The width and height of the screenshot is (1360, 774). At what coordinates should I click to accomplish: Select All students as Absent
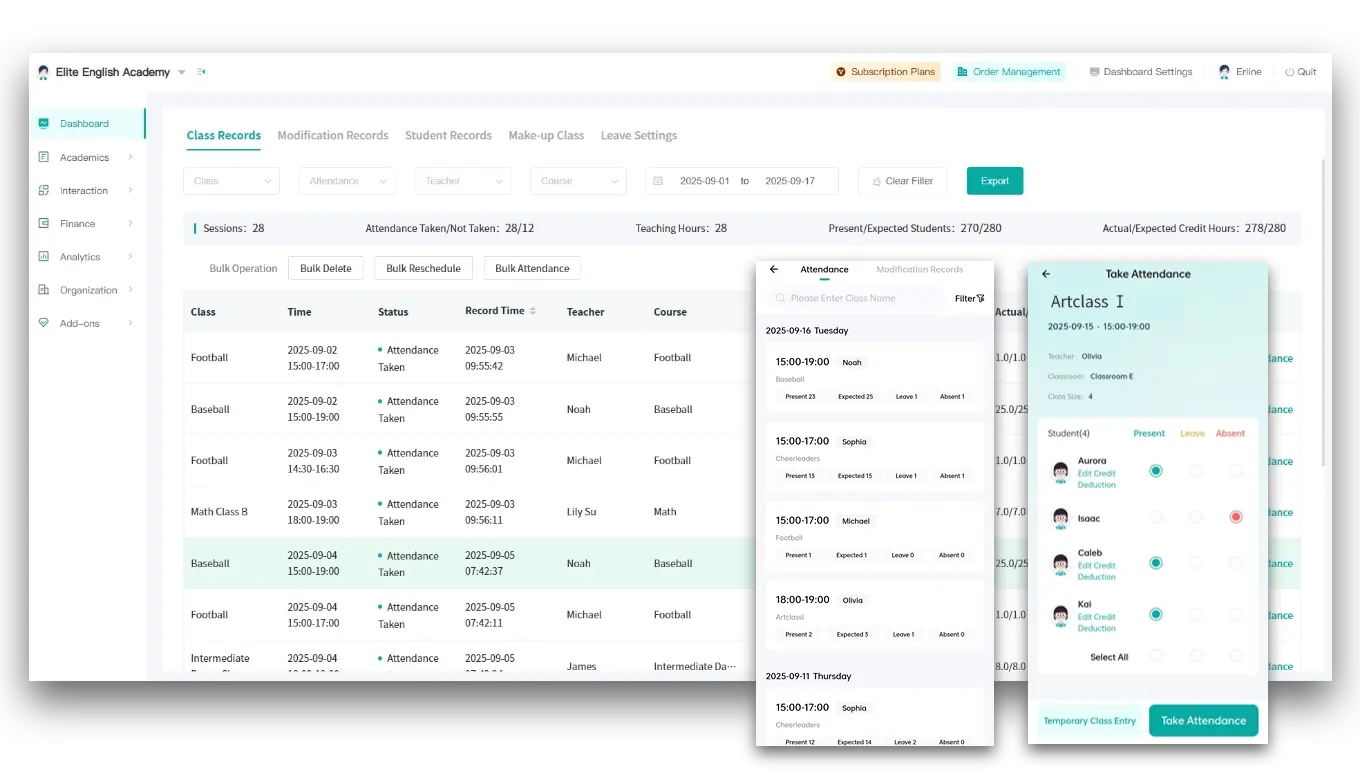1236,657
